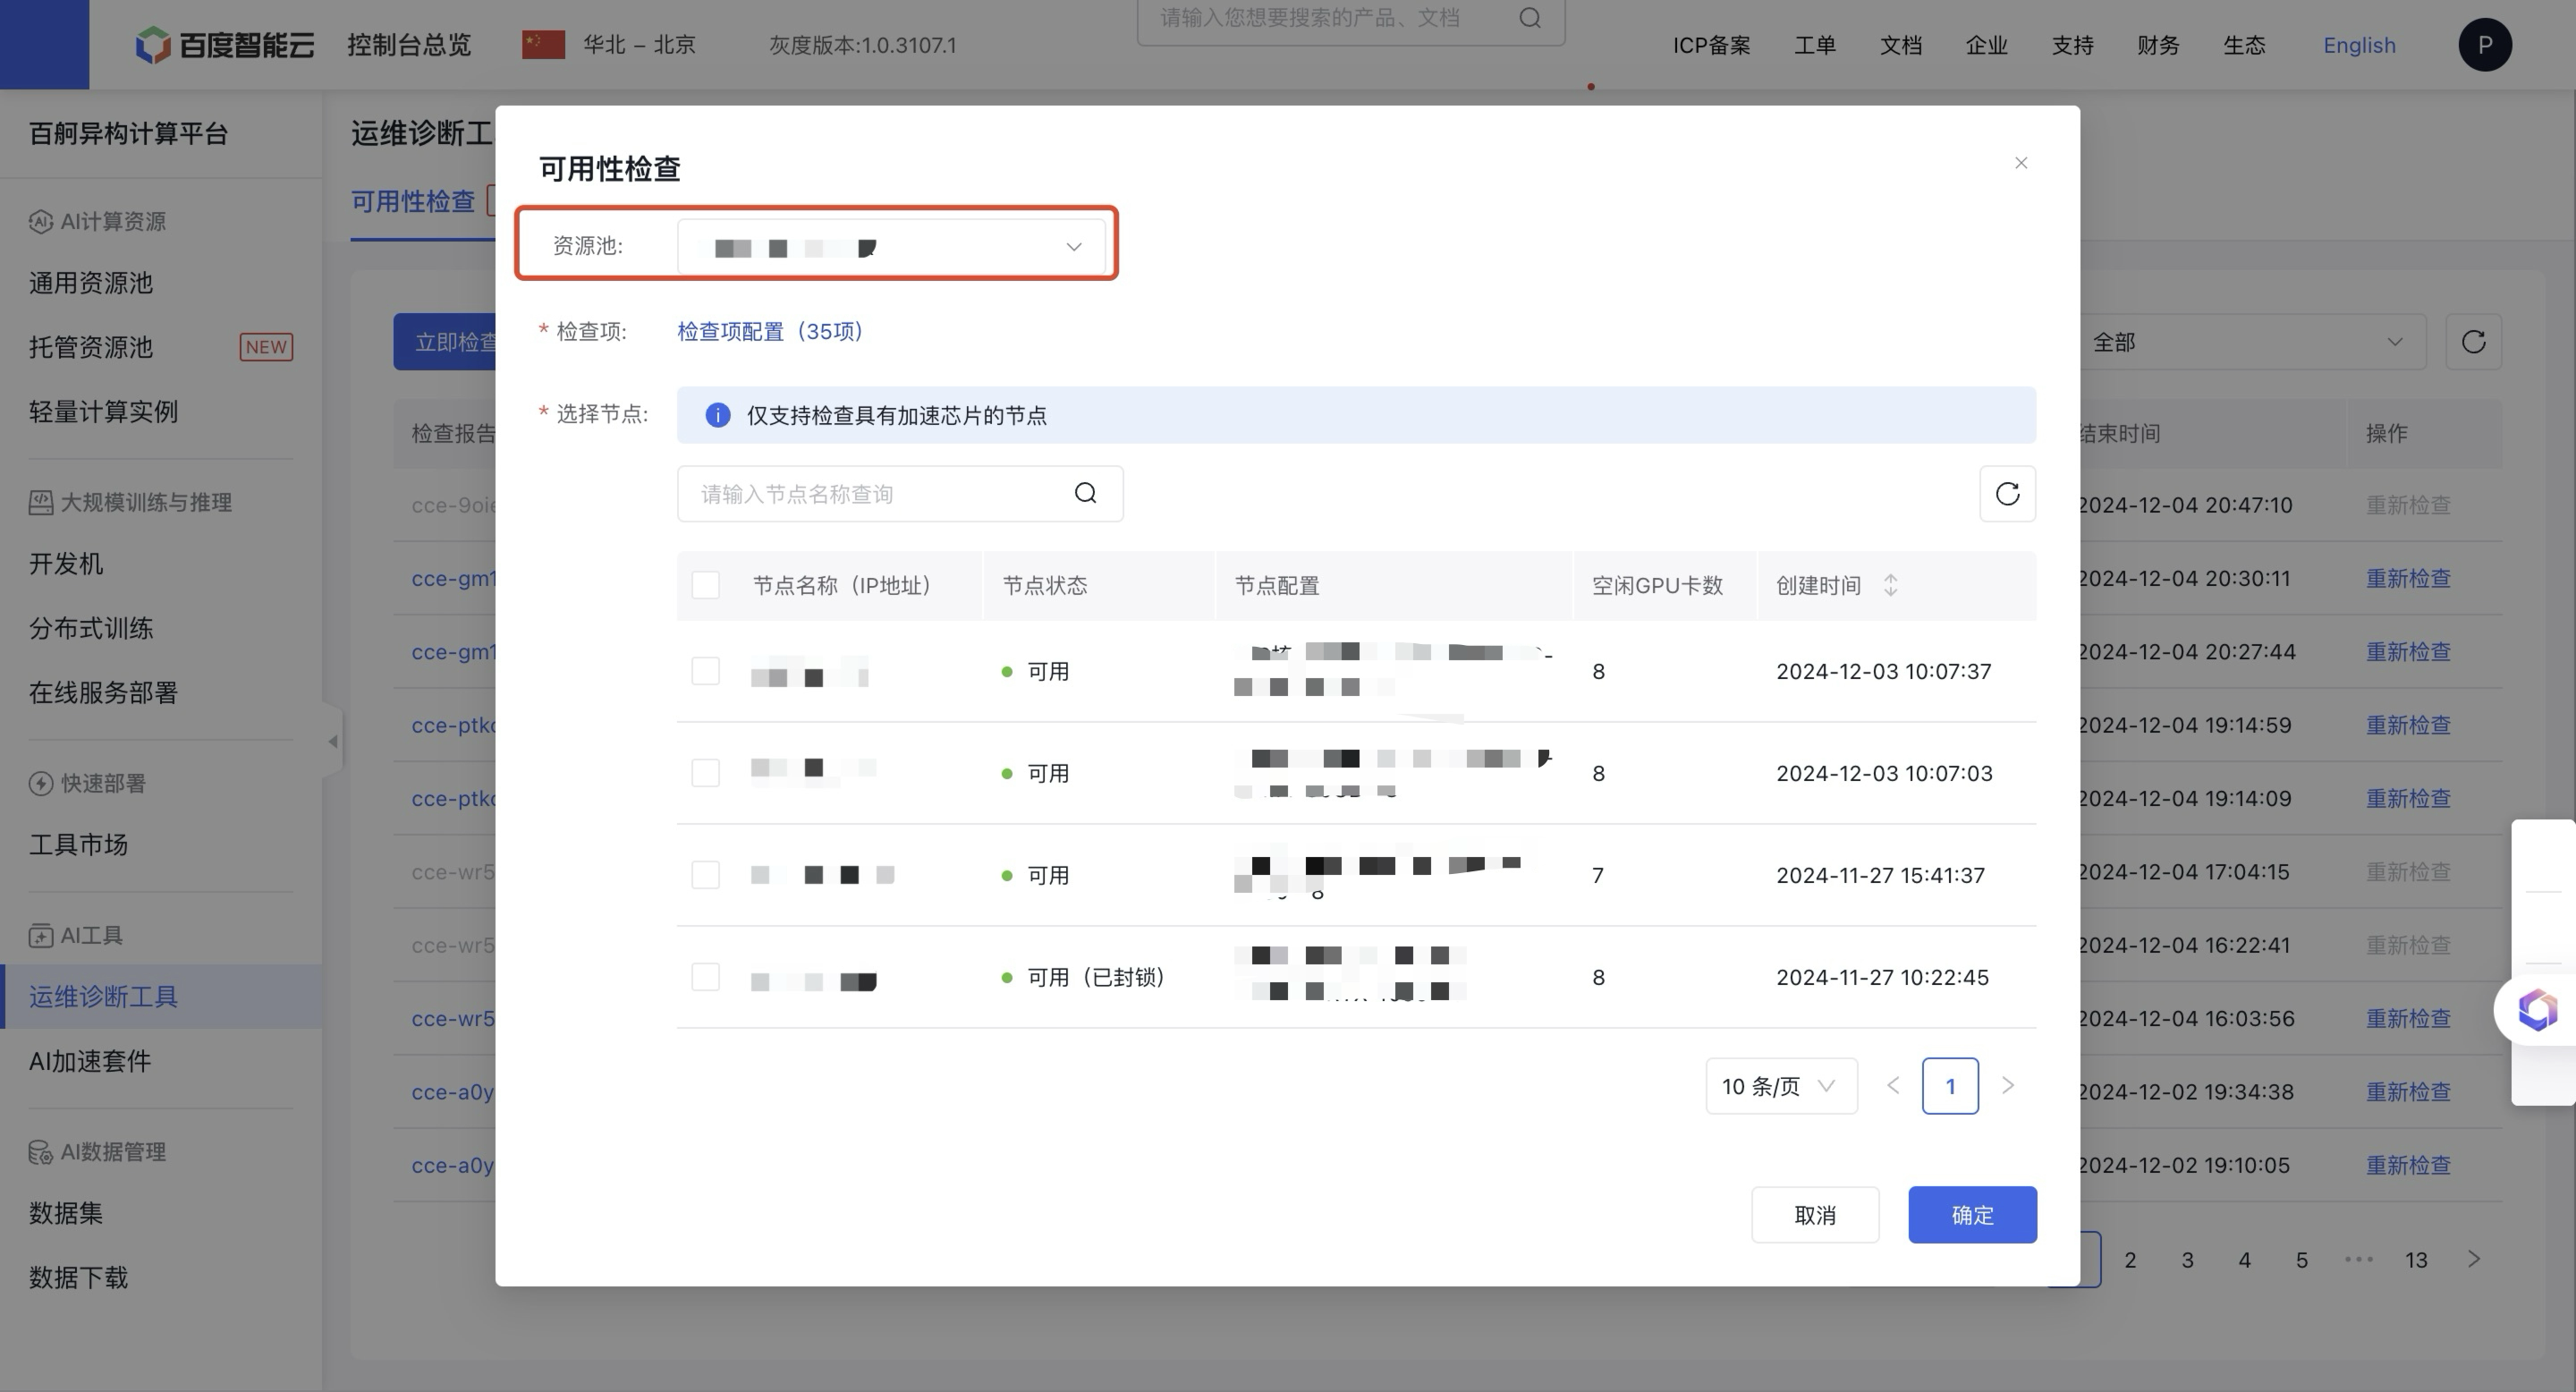
Task: Switch to 可用性检查 tab
Action: (413, 202)
